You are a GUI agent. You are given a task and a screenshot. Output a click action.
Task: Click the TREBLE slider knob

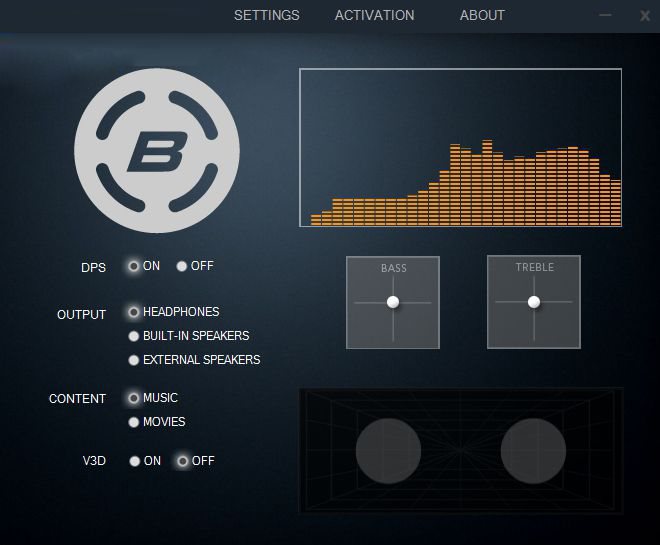coord(534,302)
